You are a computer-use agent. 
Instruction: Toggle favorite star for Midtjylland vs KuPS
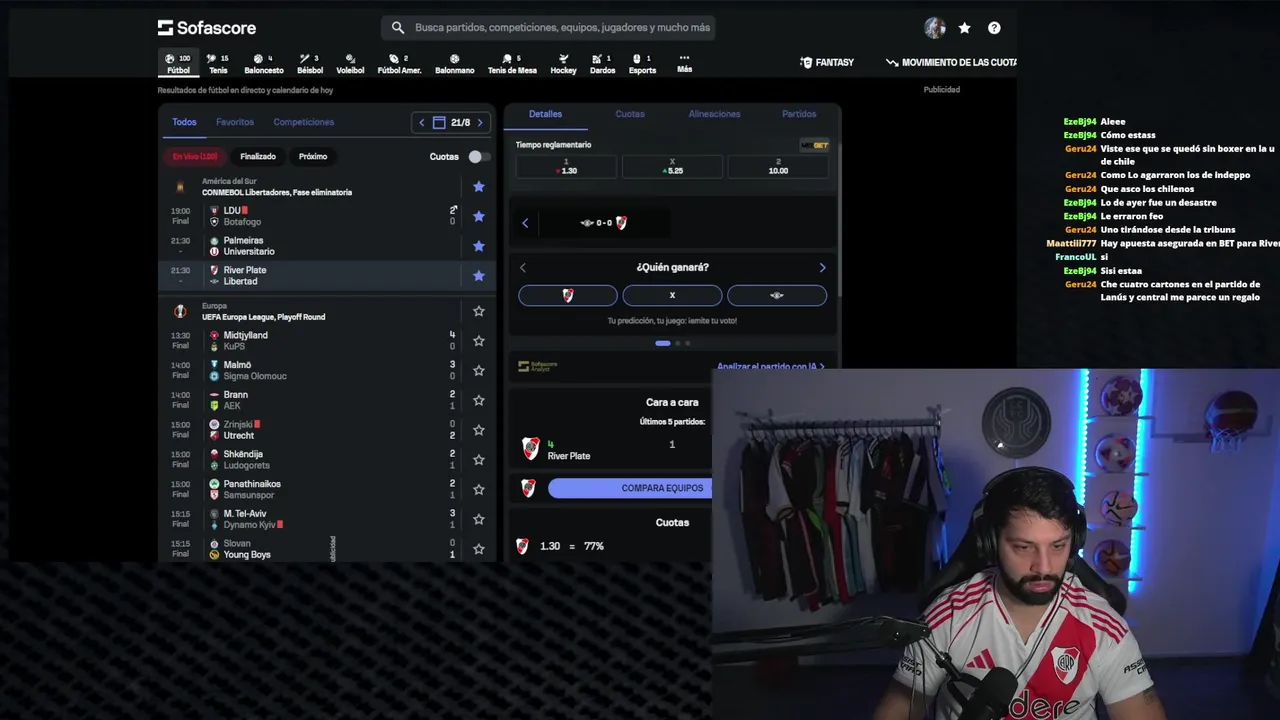[x=479, y=341]
